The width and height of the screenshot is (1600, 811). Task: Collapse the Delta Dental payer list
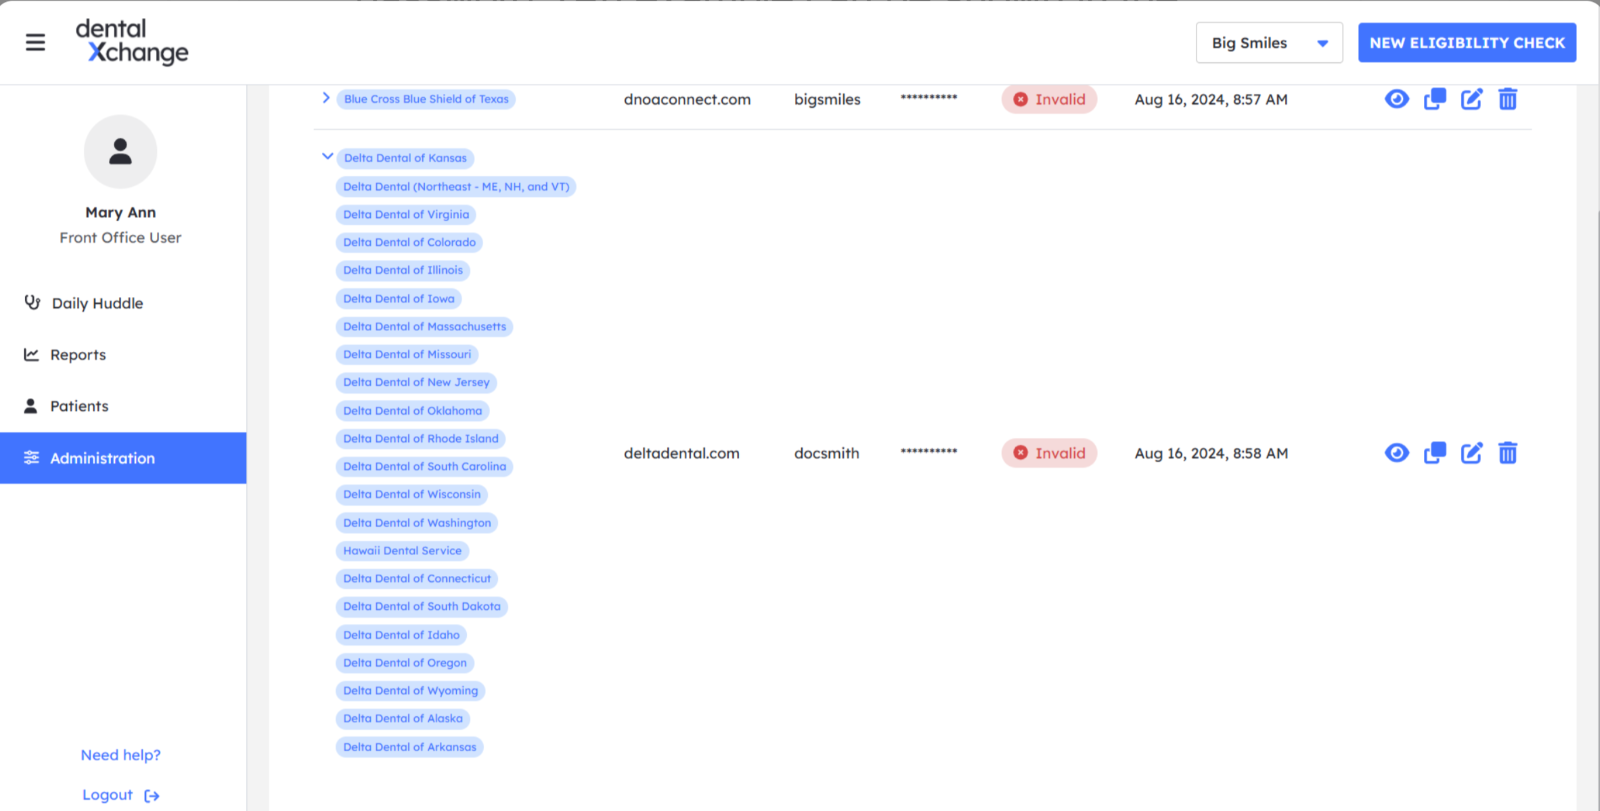point(327,156)
